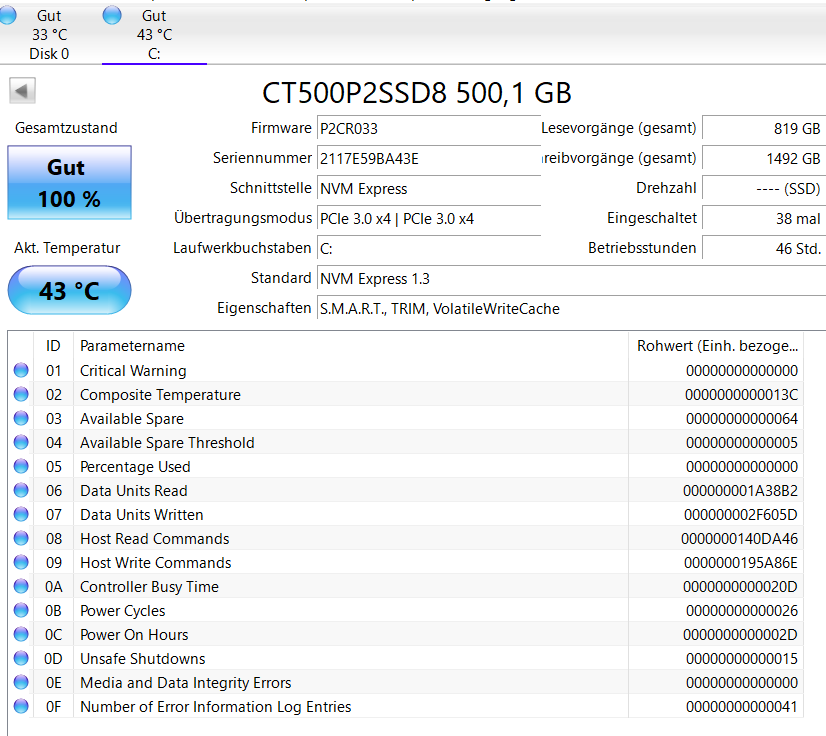
Task: Go back with the left arrow button
Action: (22, 91)
